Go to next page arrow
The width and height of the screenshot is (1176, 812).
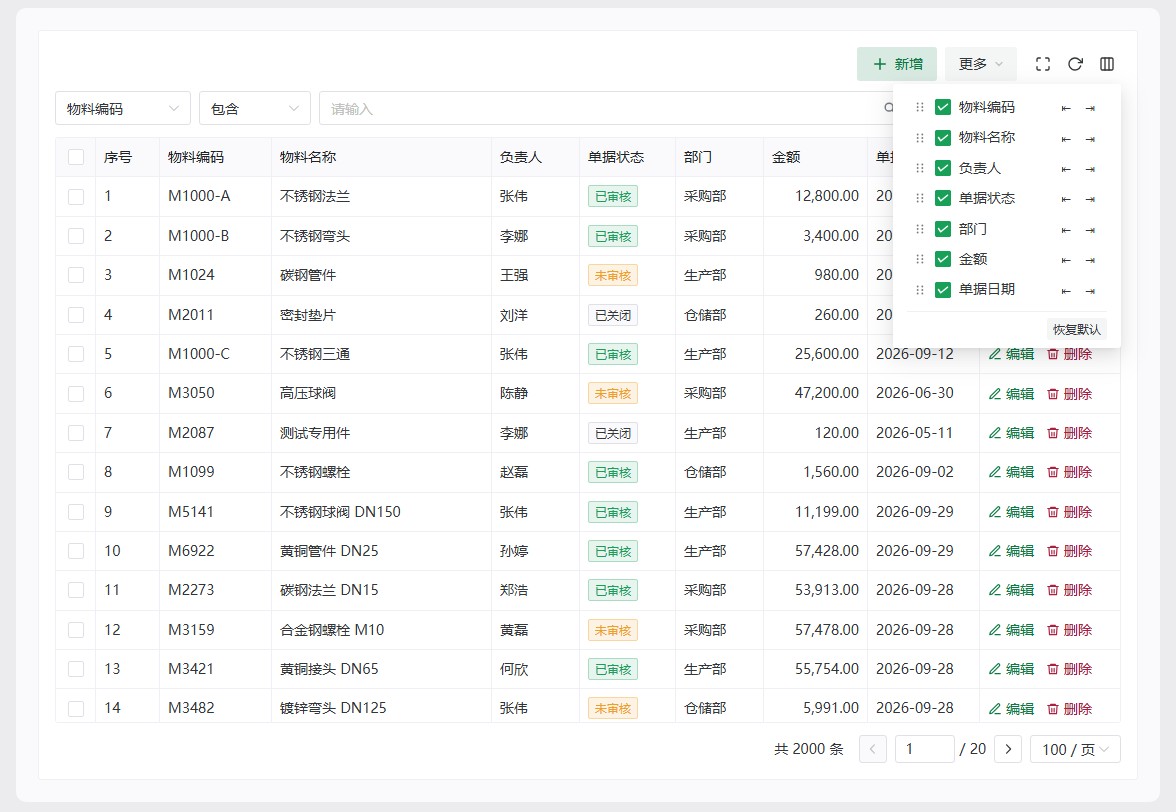pos(1008,749)
